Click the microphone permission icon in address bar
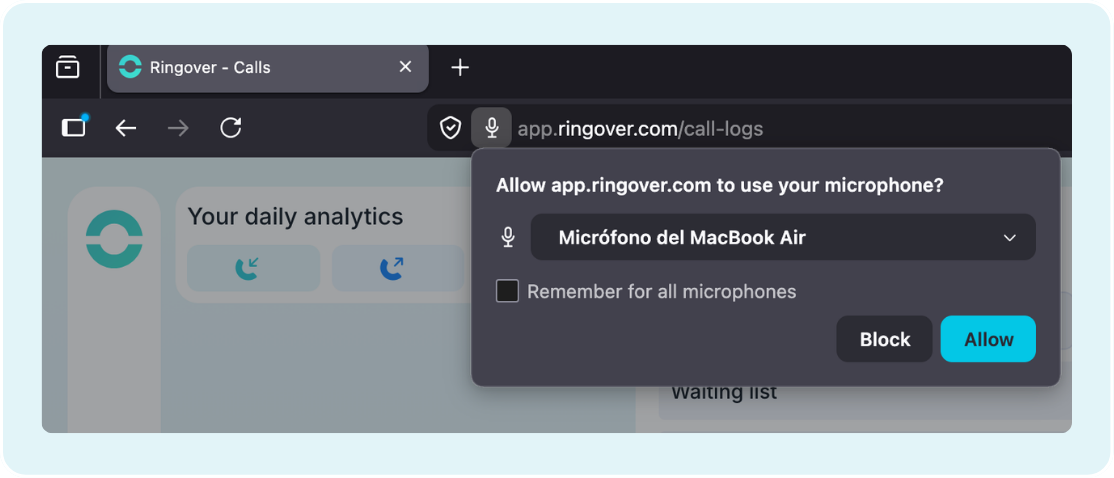This screenshot has width=1114, height=478. 491,128
